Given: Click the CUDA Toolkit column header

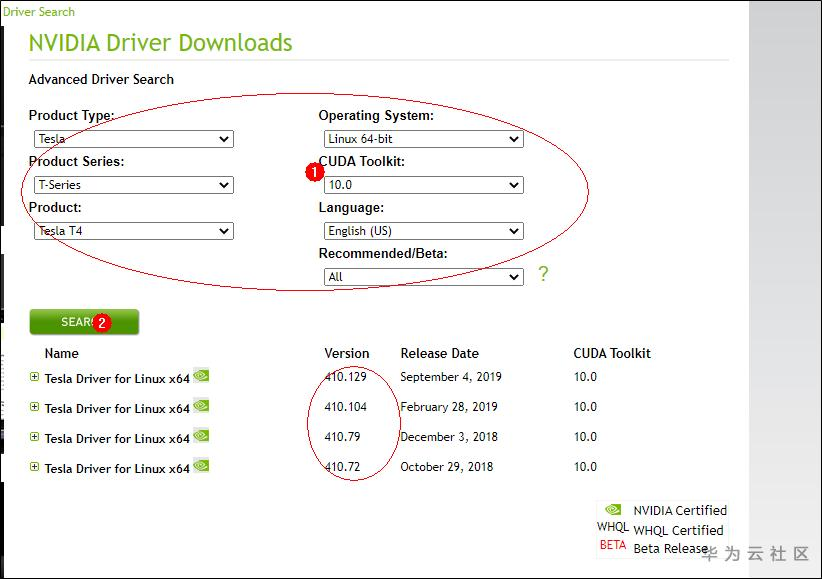Looking at the screenshot, I should pyautogui.click(x=612, y=353).
